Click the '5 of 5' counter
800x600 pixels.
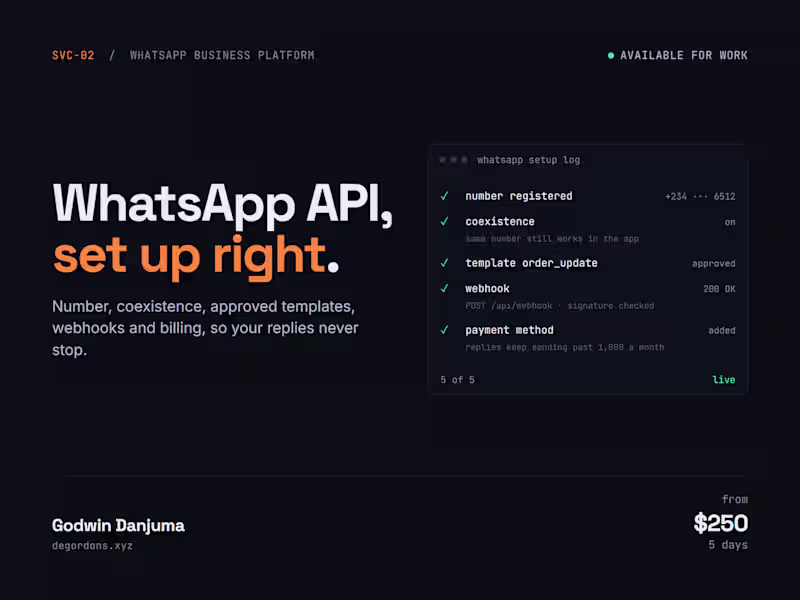pyautogui.click(x=458, y=380)
